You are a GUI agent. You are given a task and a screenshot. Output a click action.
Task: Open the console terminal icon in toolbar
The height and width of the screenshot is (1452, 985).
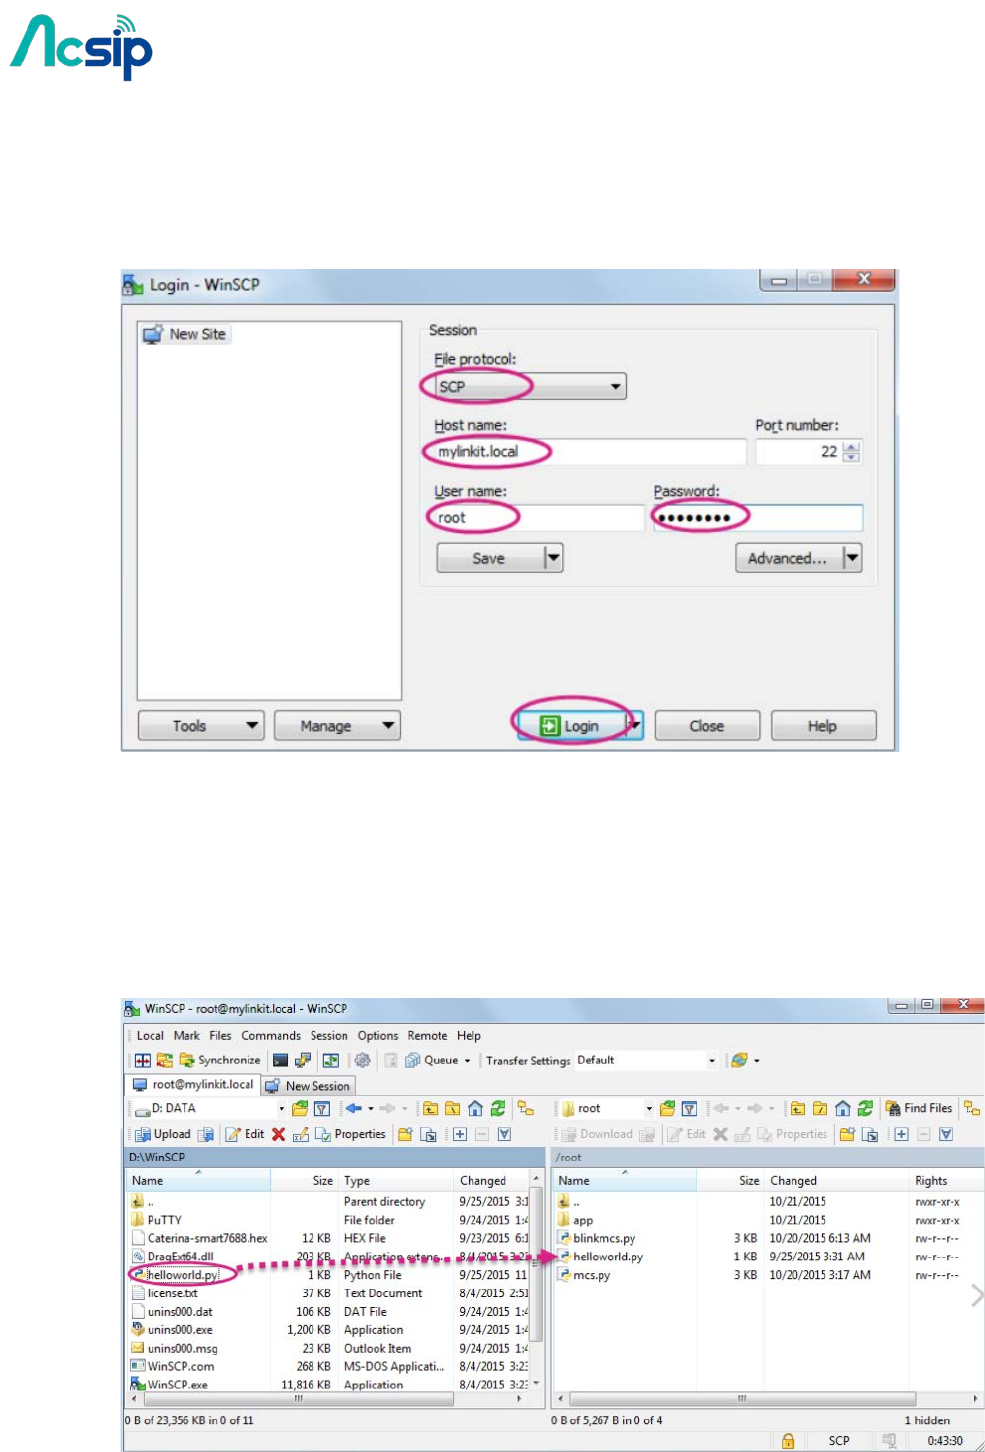pos(280,1060)
